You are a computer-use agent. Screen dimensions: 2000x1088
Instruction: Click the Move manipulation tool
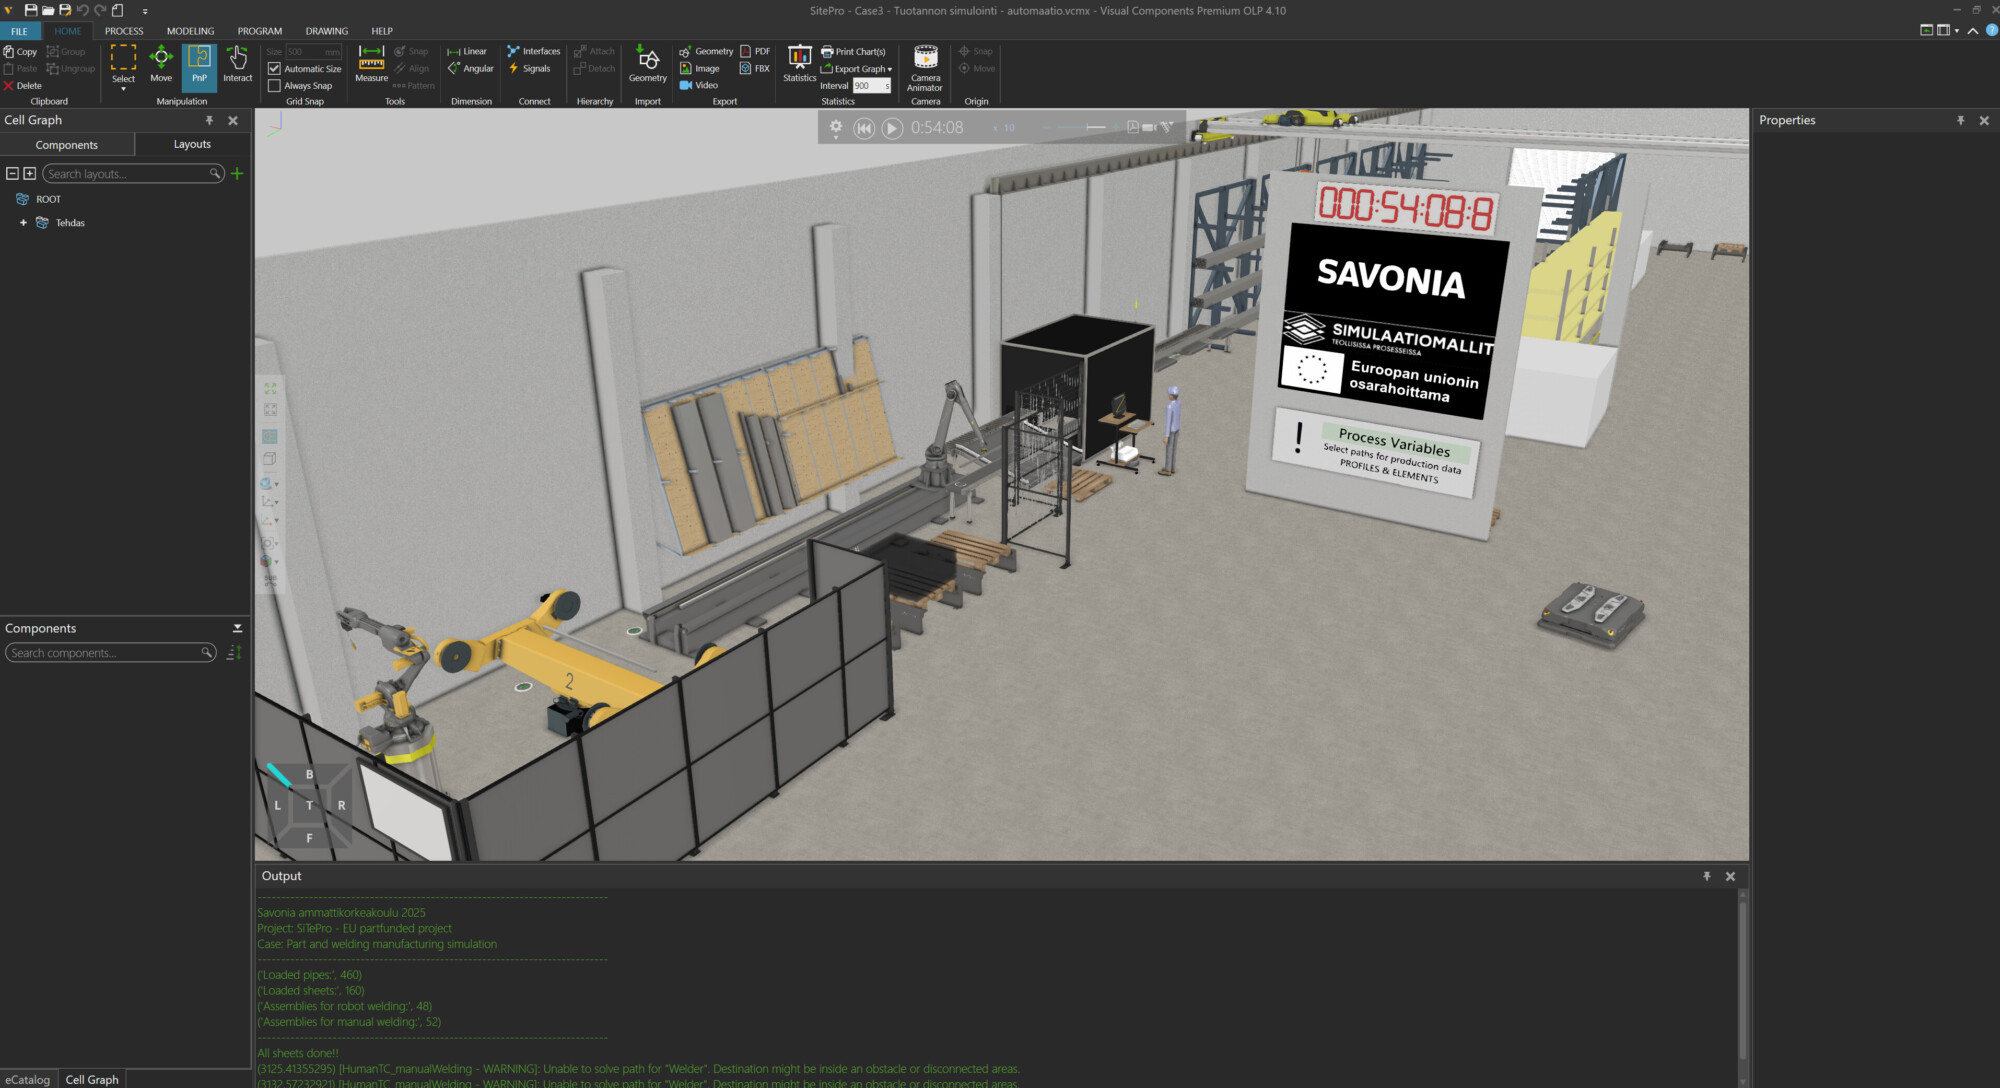coord(161,65)
